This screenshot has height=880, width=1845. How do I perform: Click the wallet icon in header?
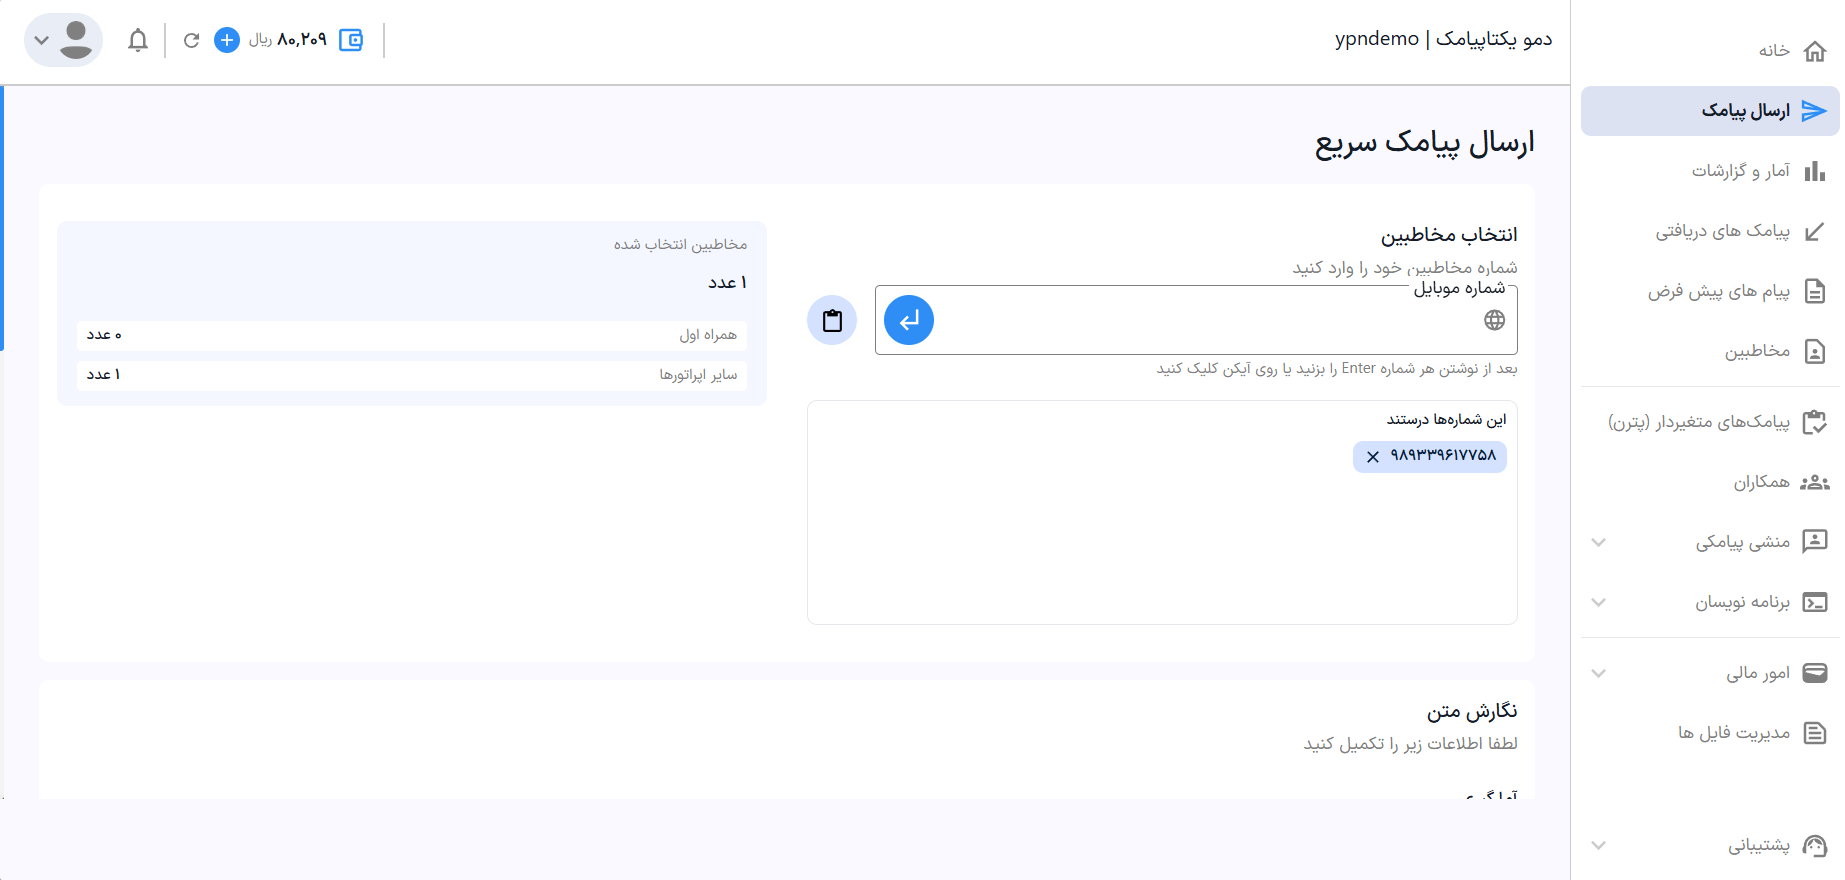(x=351, y=40)
